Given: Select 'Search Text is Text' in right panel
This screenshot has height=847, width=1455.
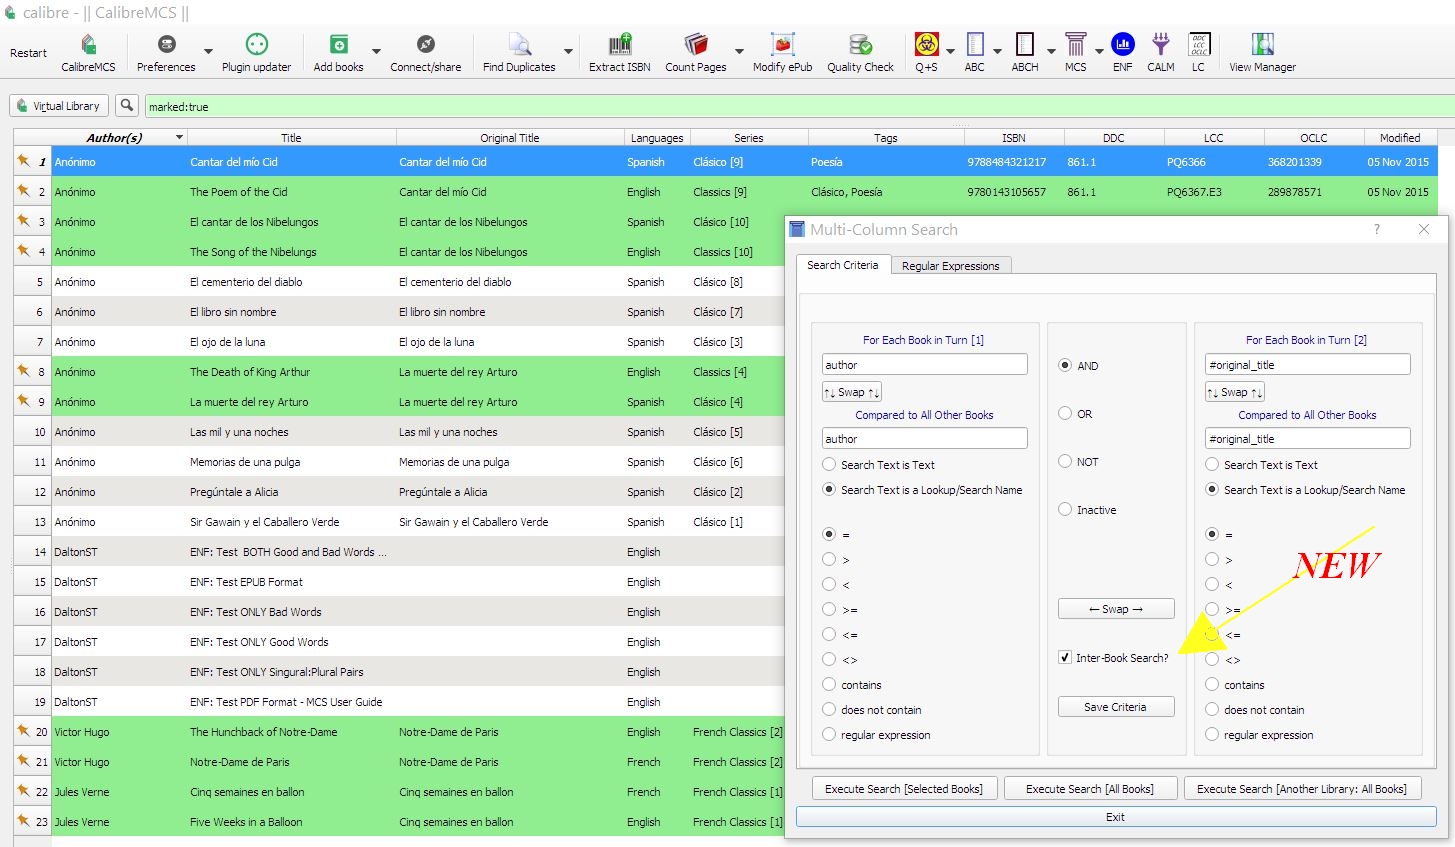Looking at the screenshot, I should [1212, 465].
